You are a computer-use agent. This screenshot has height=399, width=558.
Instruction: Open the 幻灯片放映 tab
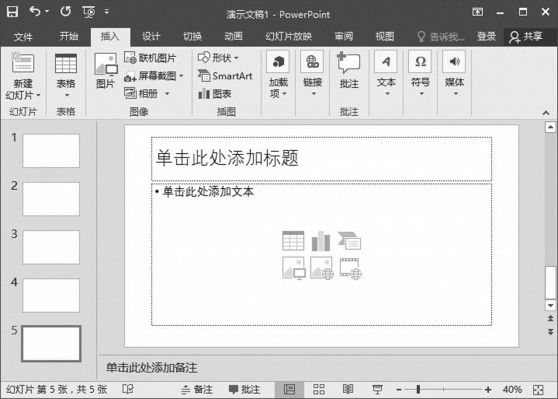289,36
